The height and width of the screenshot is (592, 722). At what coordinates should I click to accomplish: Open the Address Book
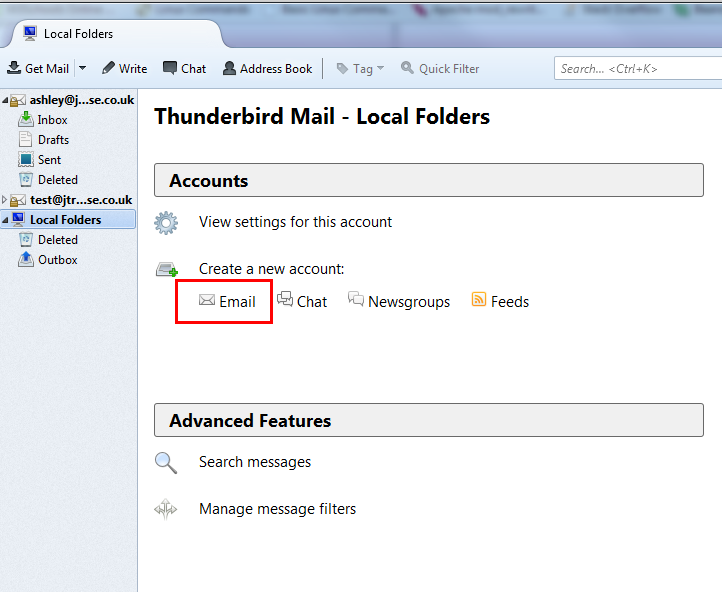tap(268, 68)
